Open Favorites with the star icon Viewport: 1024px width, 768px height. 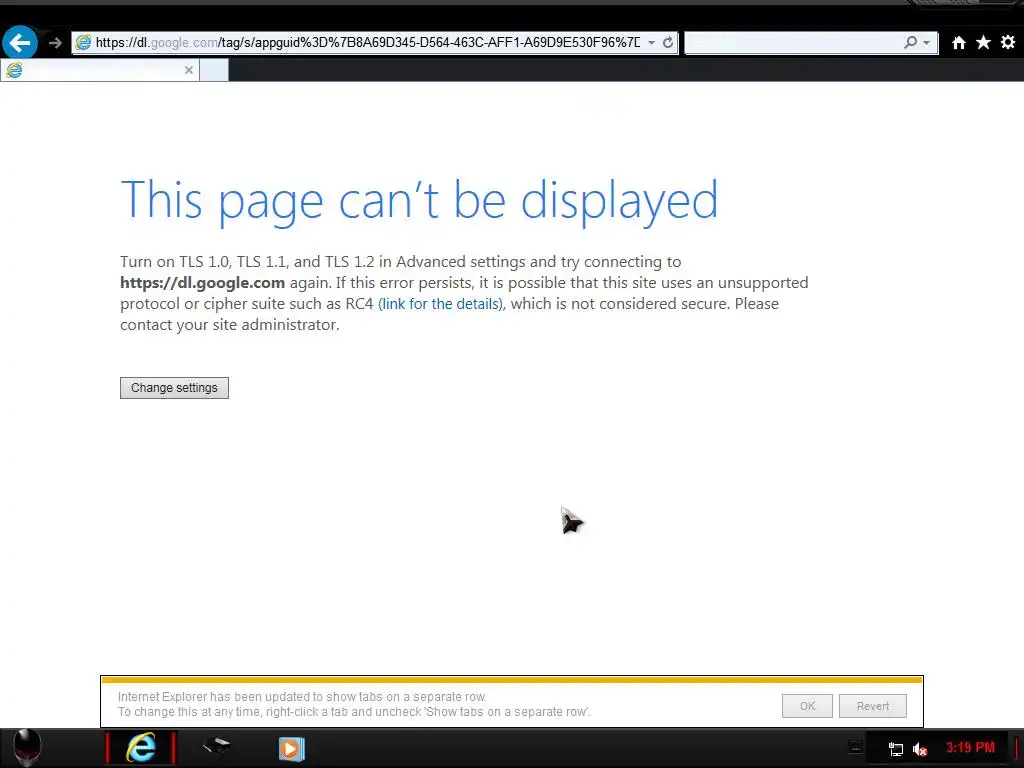point(983,42)
